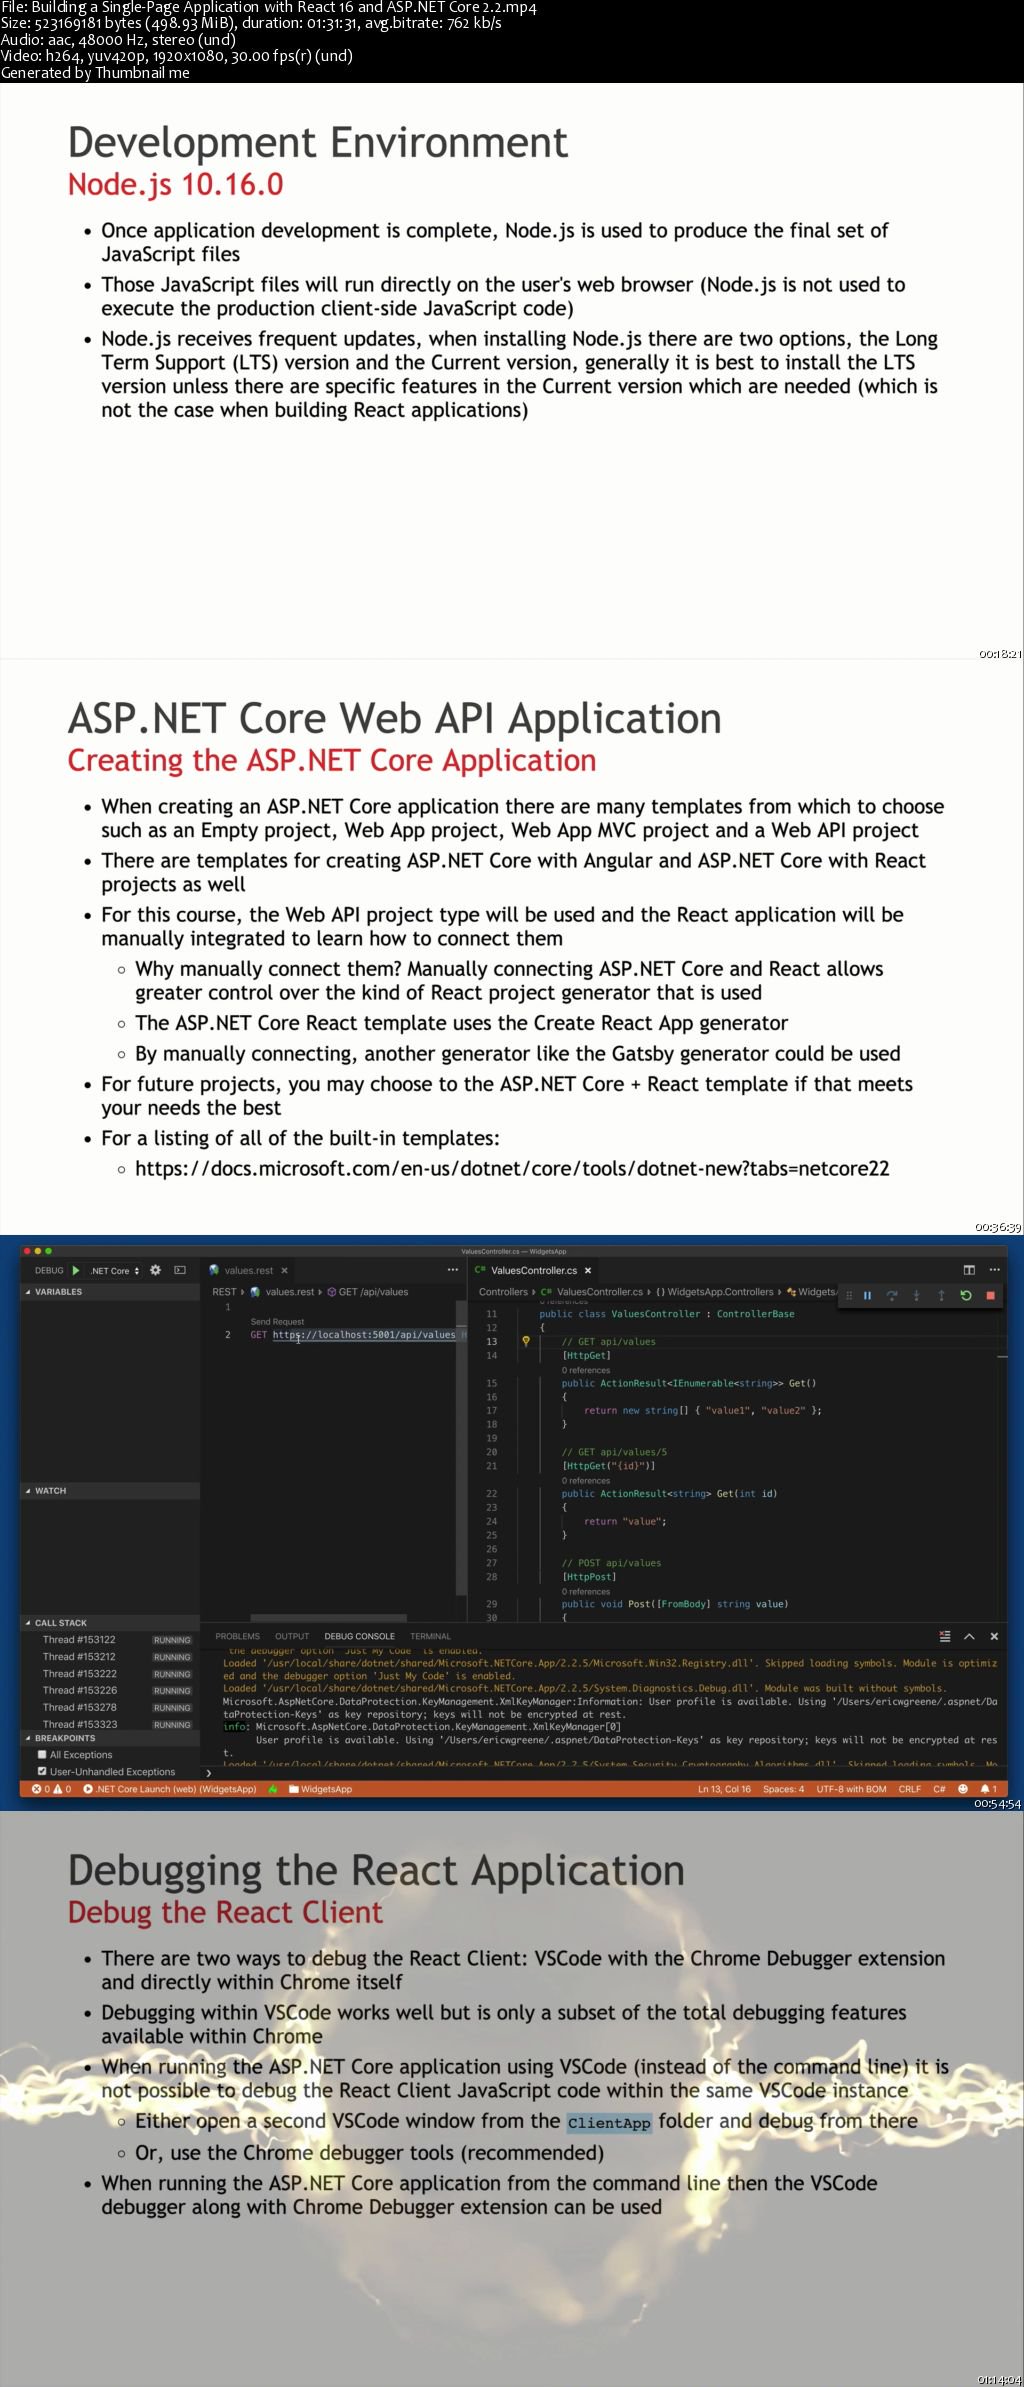
Task: Select Thread #153278 in call stack
Action: (110, 1707)
